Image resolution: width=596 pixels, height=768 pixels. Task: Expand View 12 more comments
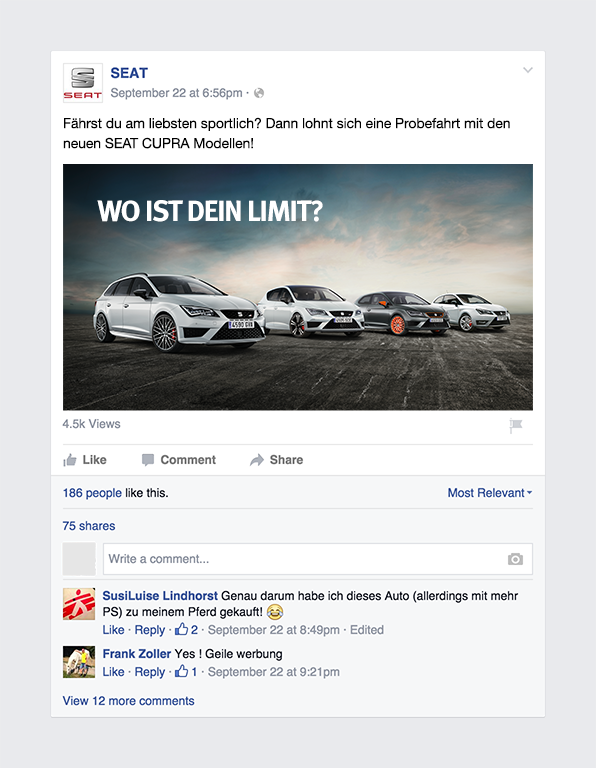point(128,701)
